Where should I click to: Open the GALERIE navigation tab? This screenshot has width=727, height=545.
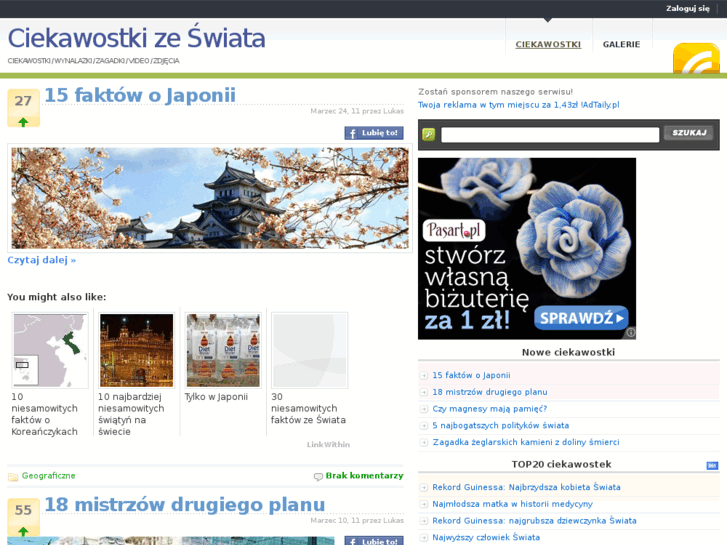tap(621, 45)
